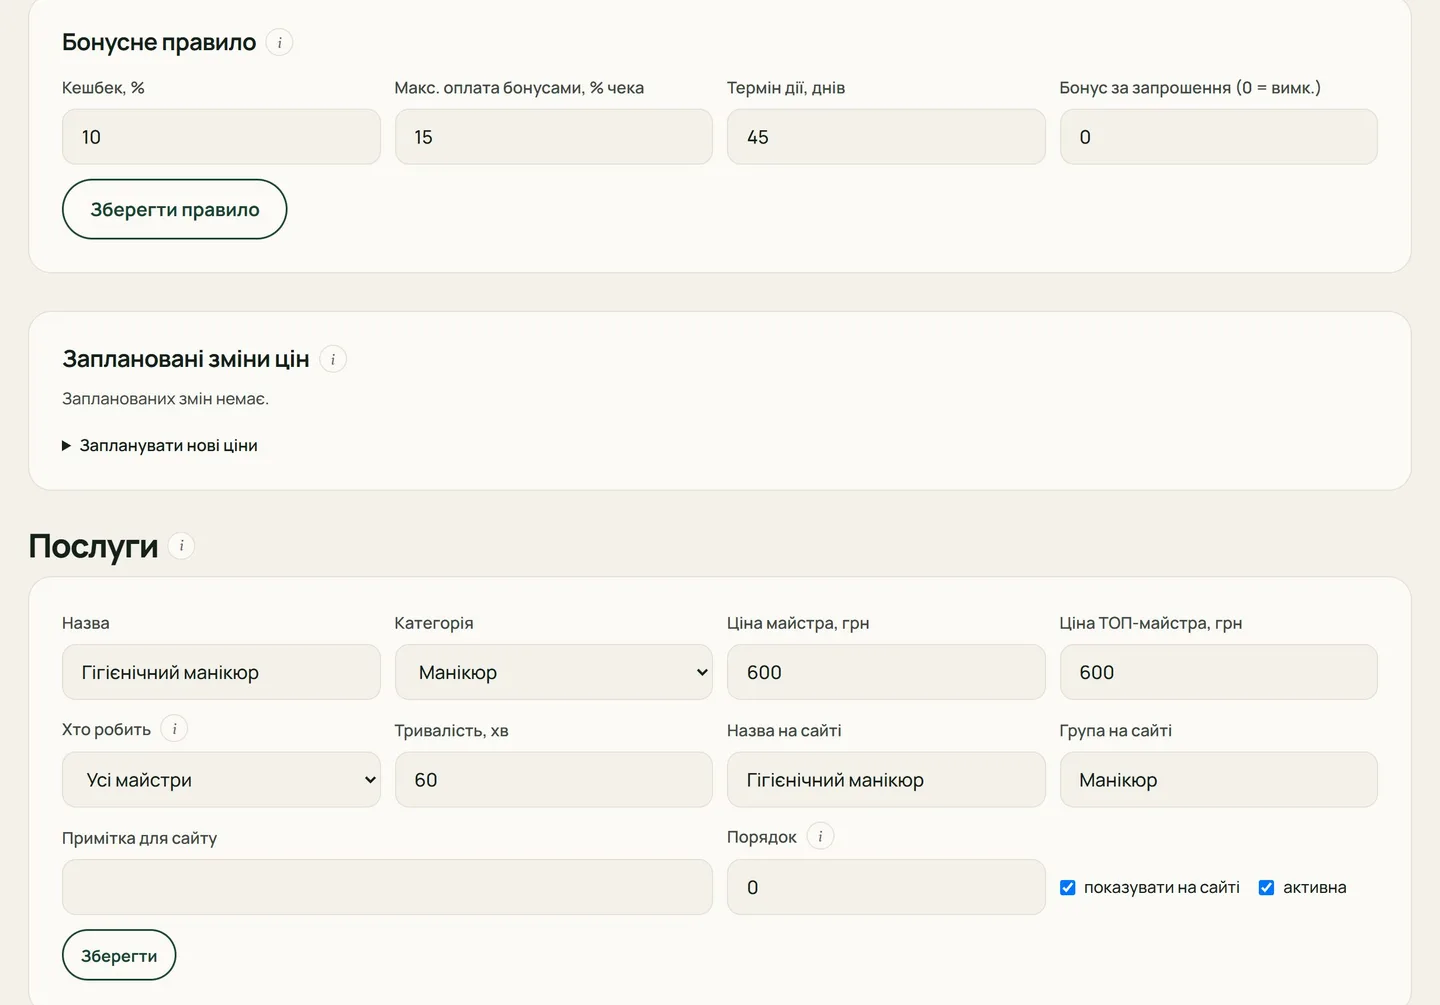Expand Запланувати нові ціни section
The height and width of the screenshot is (1005, 1440).
click(x=160, y=446)
